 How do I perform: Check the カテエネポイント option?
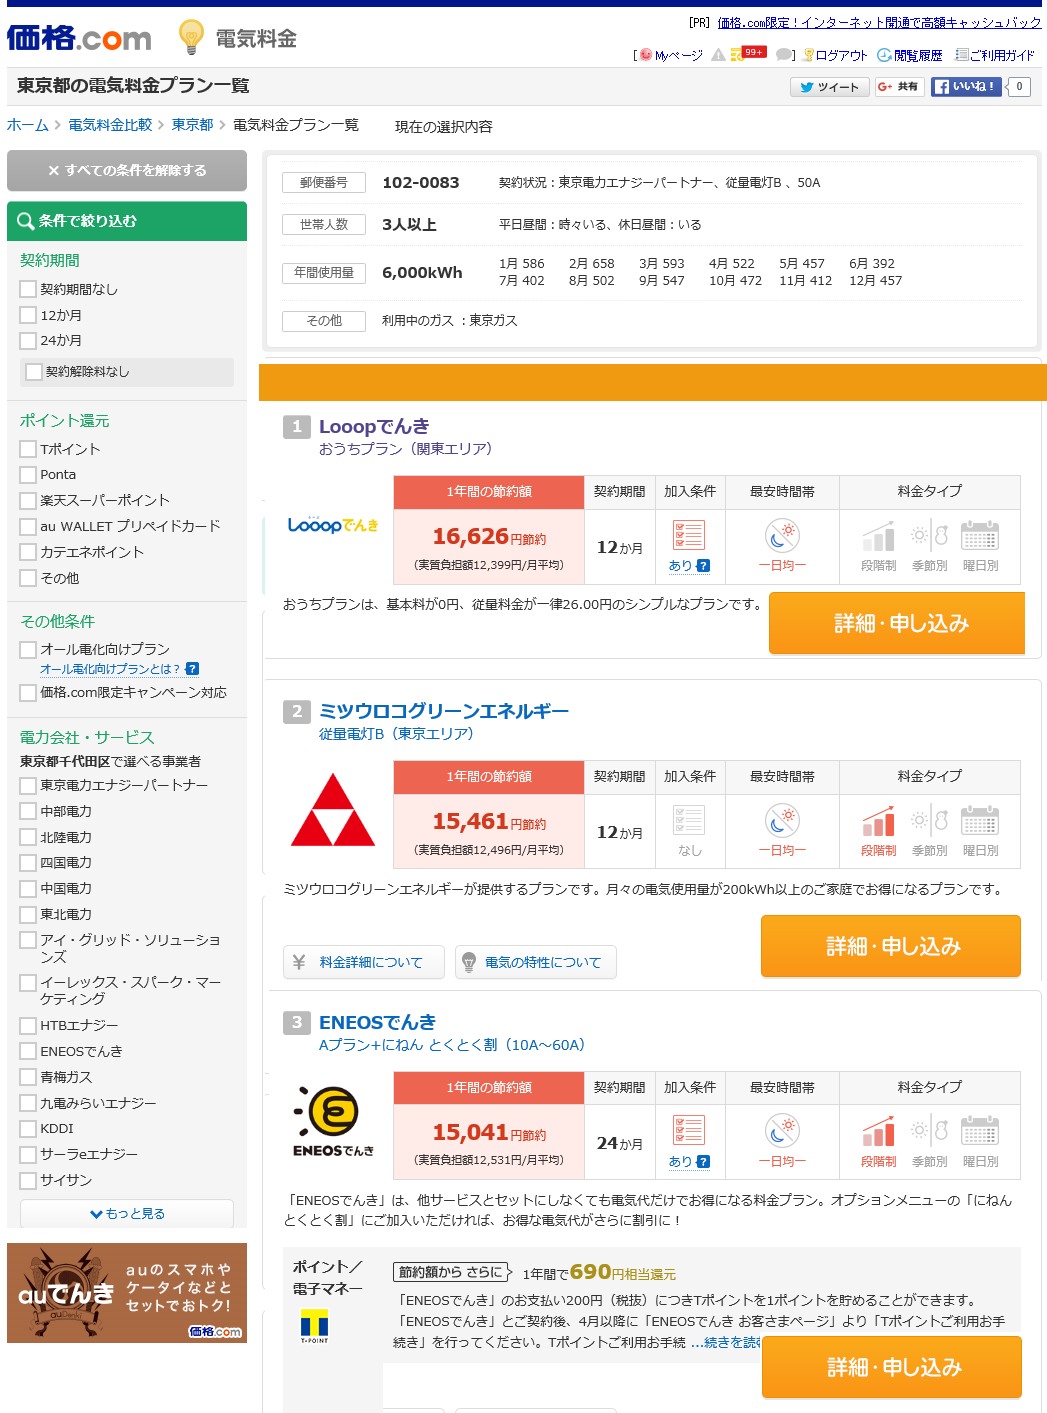(28, 552)
